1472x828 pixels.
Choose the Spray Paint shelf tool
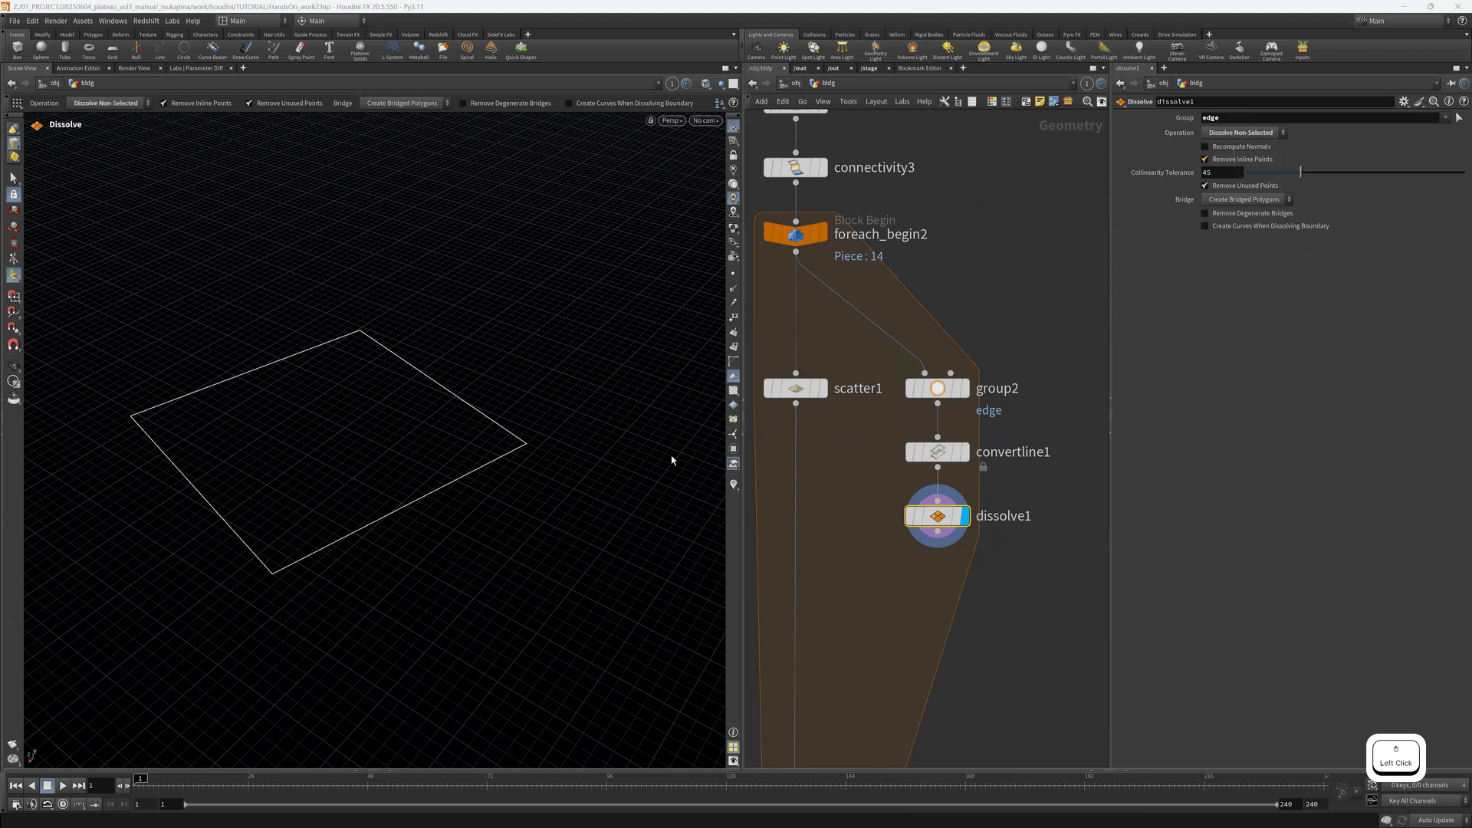pyautogui.click(x=300, y=49)
